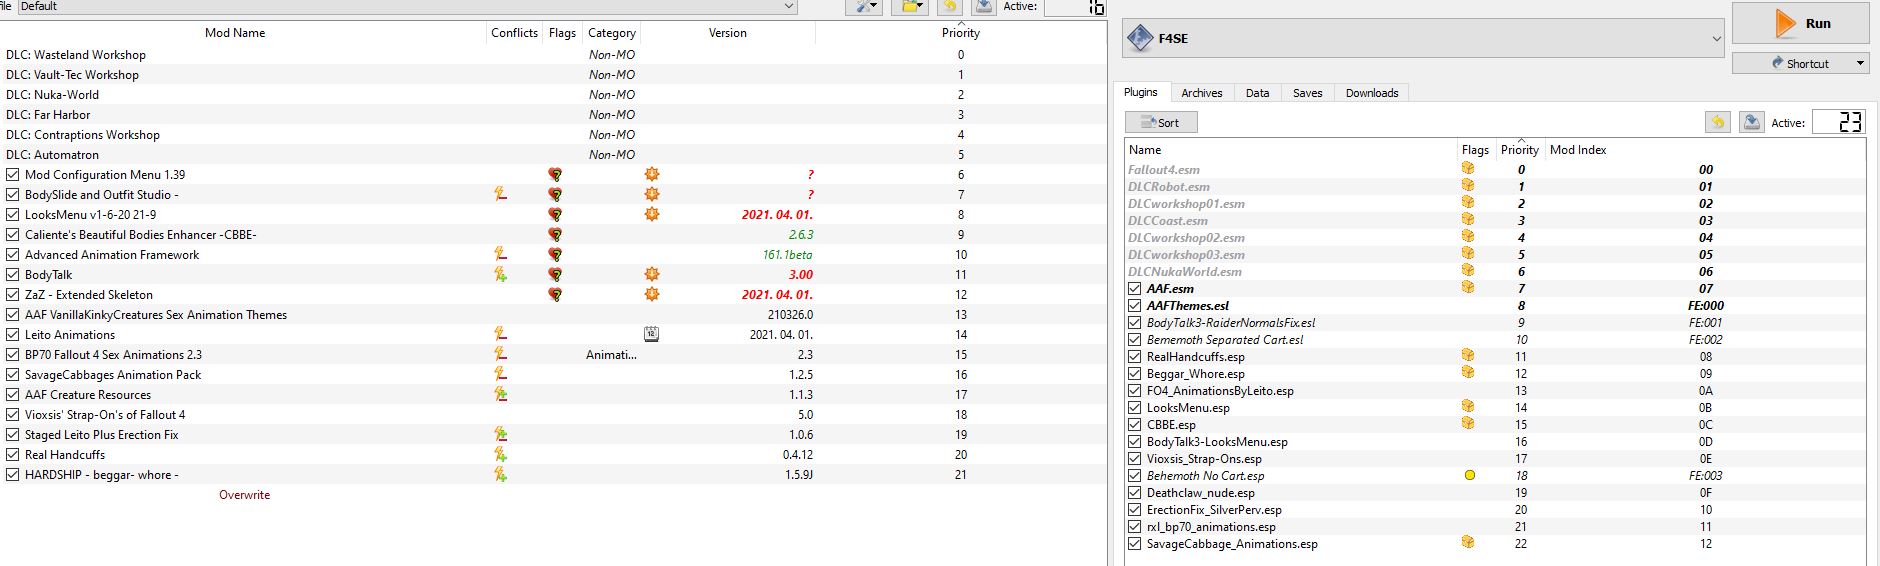Click the Run button
Viewport: 1880px width, 566px height.
click(1800, 24)
